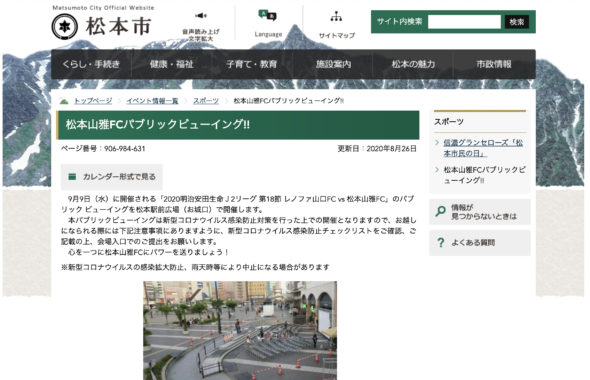Open the サイトマップ sitemap icon
Image resolution: width=590 pixels, height=380 pixels.
click(336, 16)
